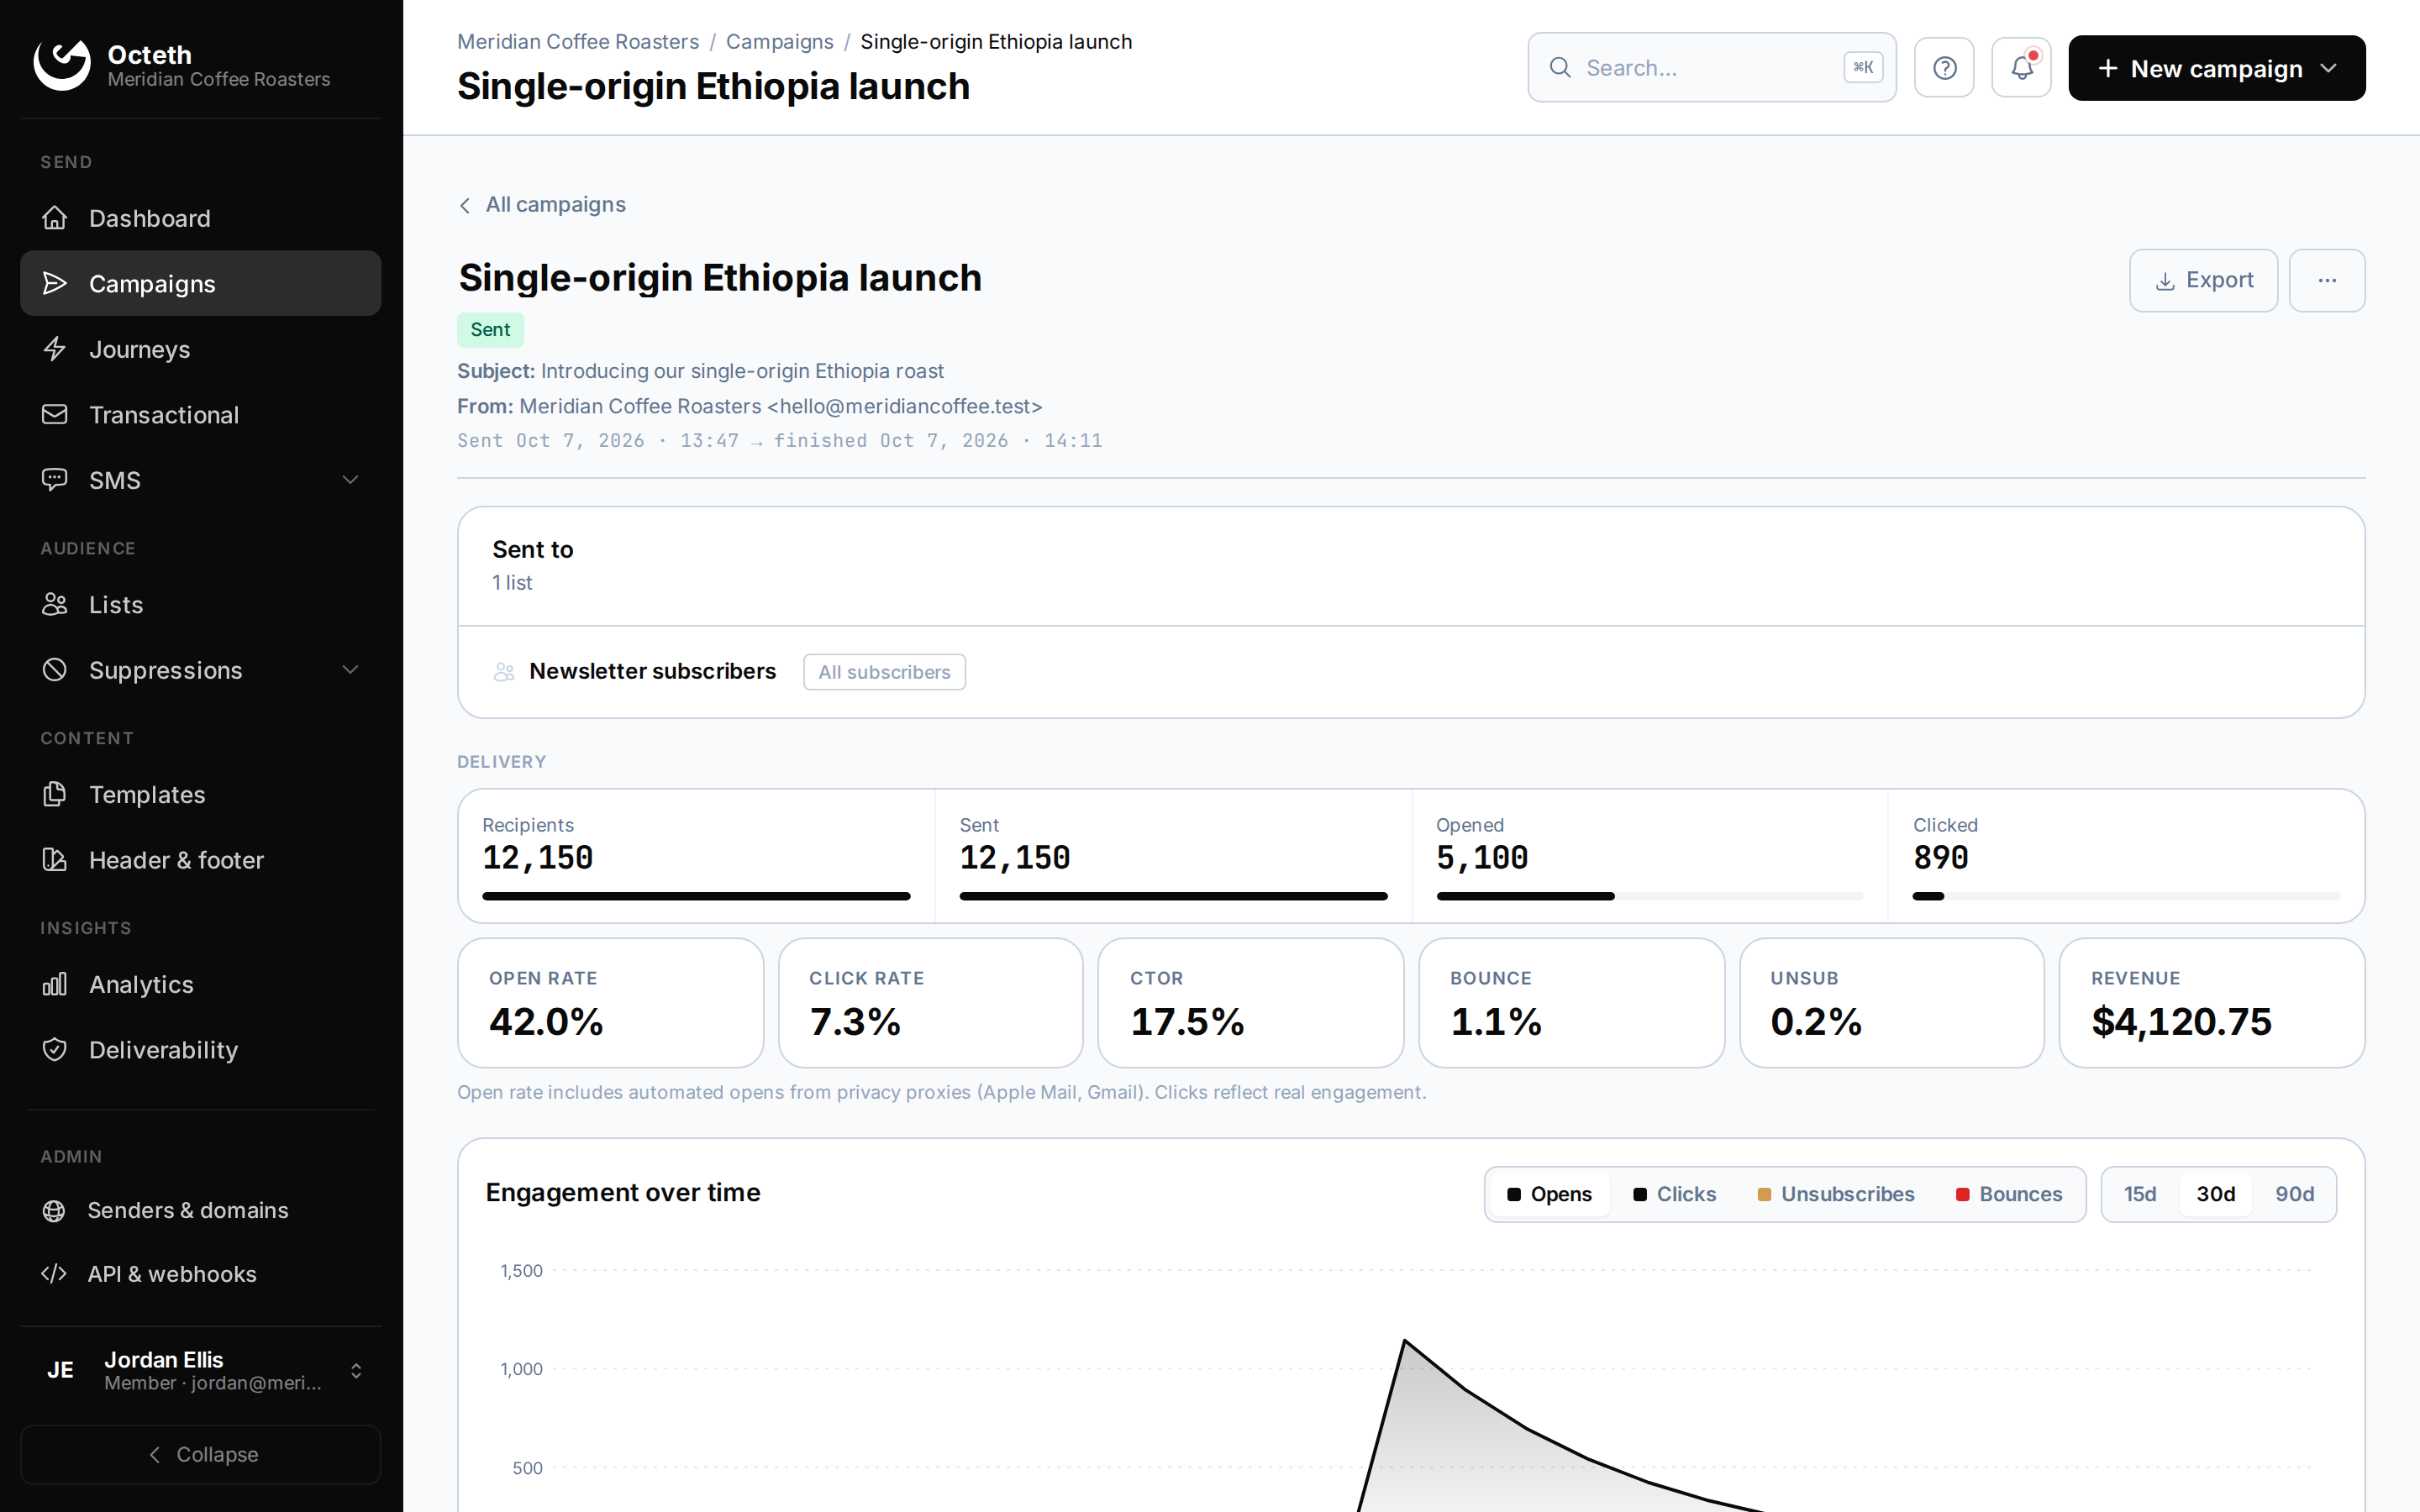Click Newsletter subscribers list name

click(x=652, y=671)
